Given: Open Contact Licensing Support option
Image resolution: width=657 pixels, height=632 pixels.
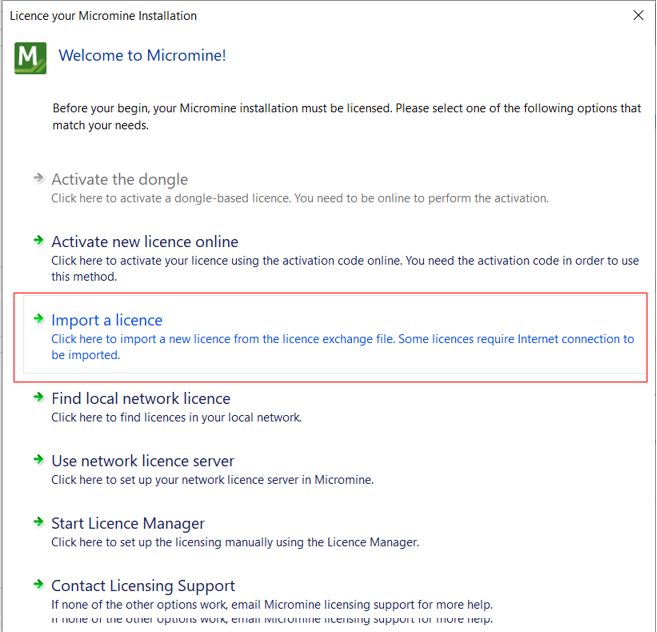Looking at the screenshot, I should (143, 586).
